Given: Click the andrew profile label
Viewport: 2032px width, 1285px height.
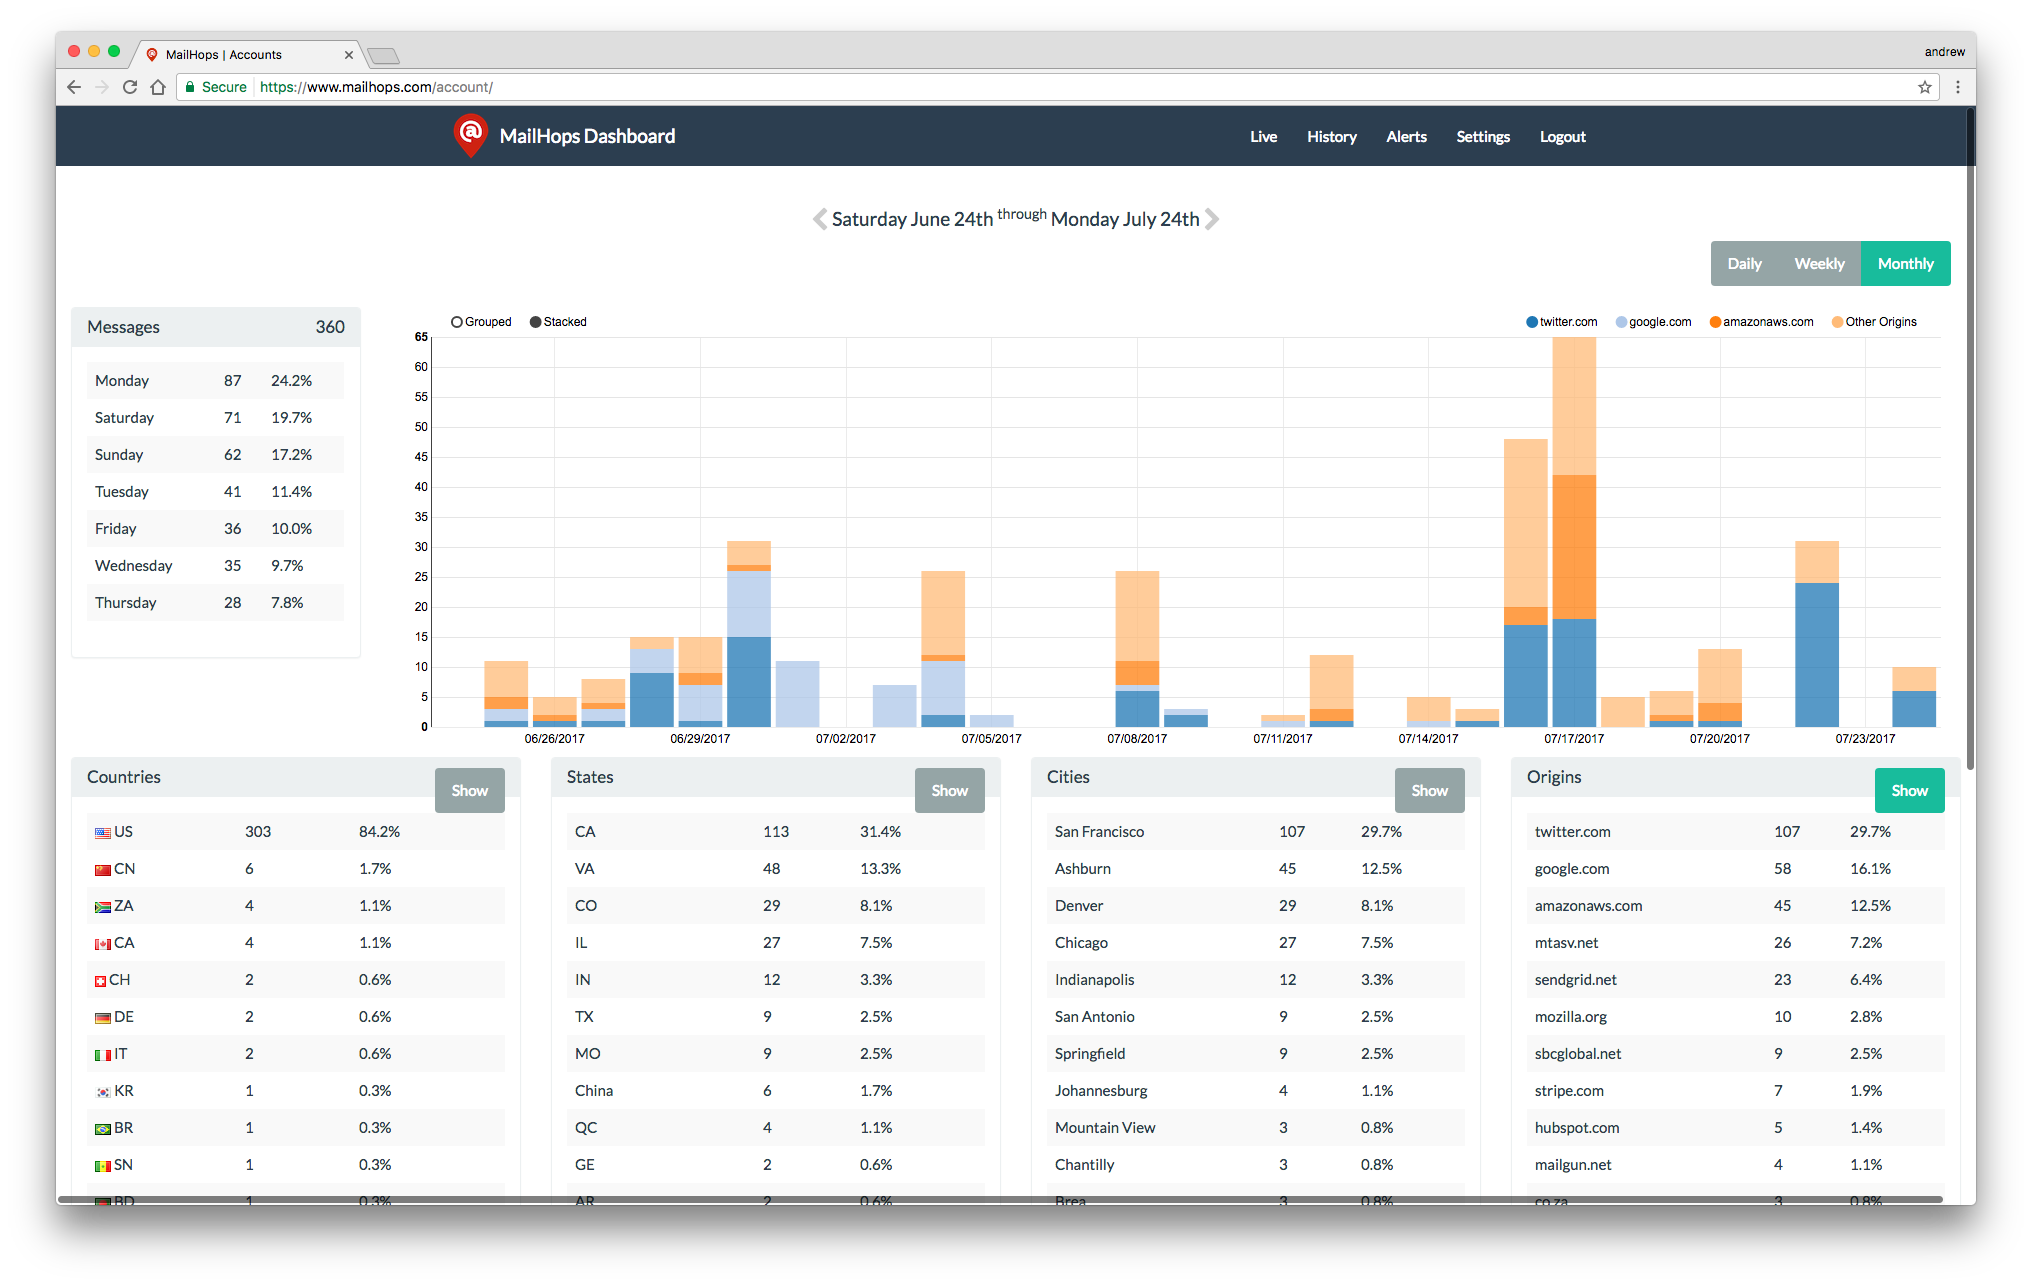Looking at the screenshot, I should pyautogui.click(x=1944, y=52).
